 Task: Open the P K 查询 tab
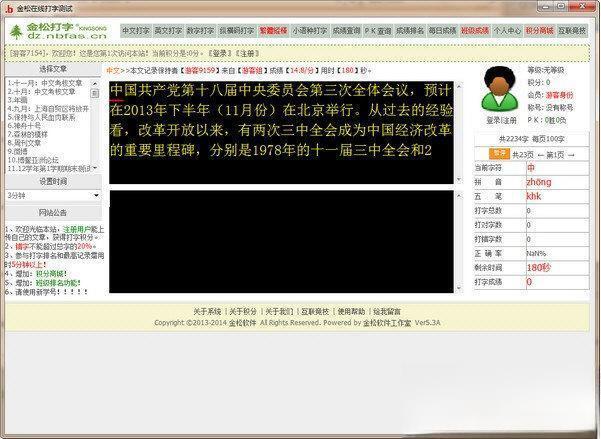(x=378, y=31)
